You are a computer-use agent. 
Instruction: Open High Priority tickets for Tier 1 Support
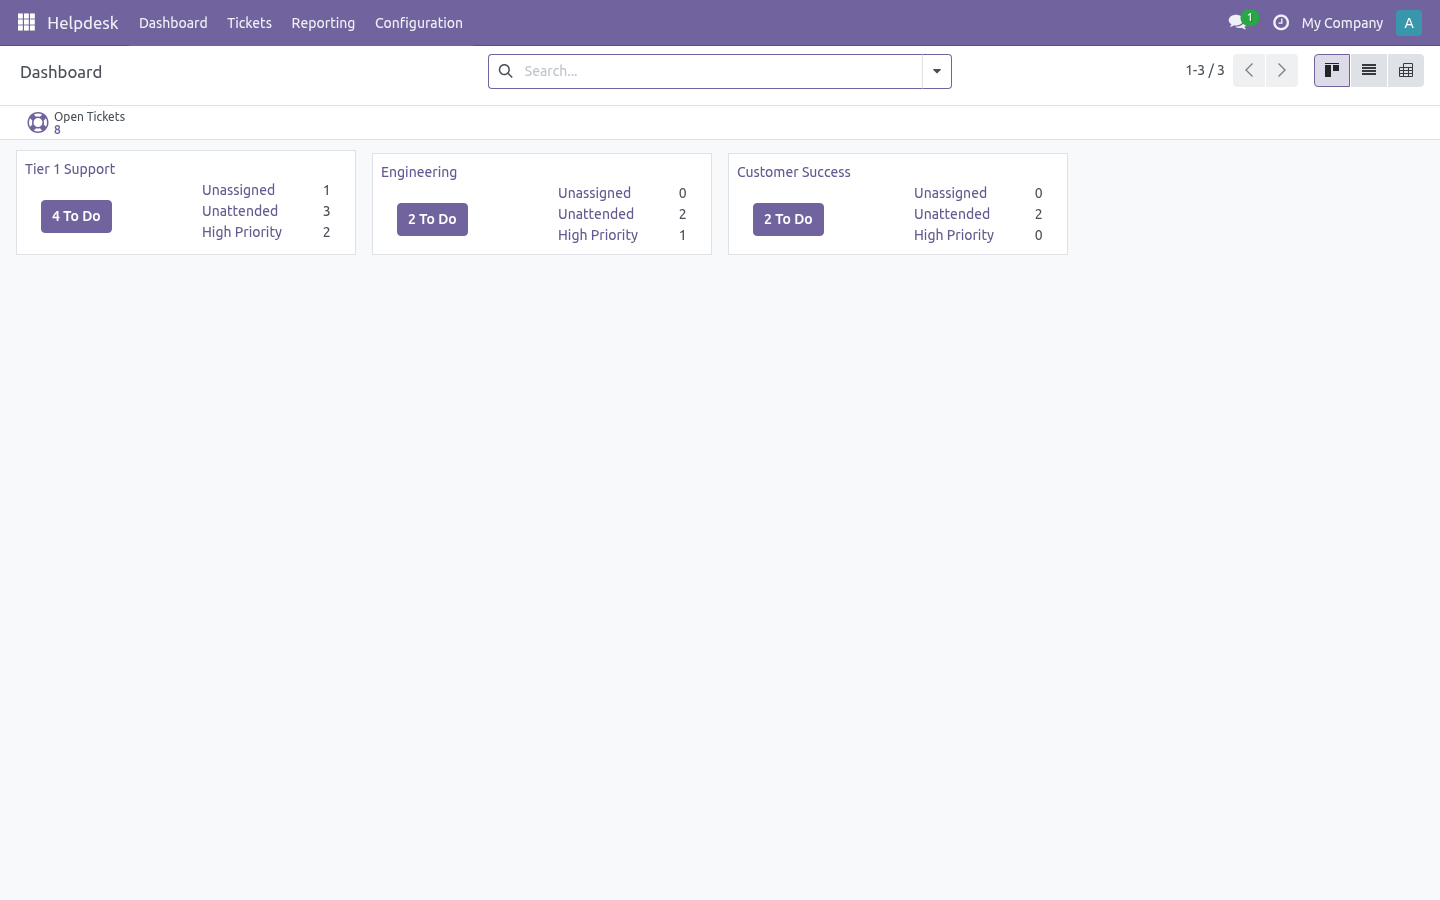(242, 232)
